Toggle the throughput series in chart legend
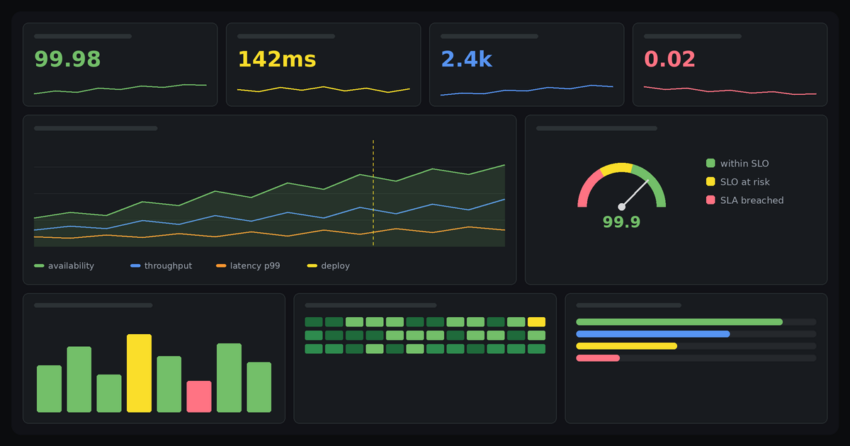This screenshot has width=850, height=446. (x=161, y=266)
